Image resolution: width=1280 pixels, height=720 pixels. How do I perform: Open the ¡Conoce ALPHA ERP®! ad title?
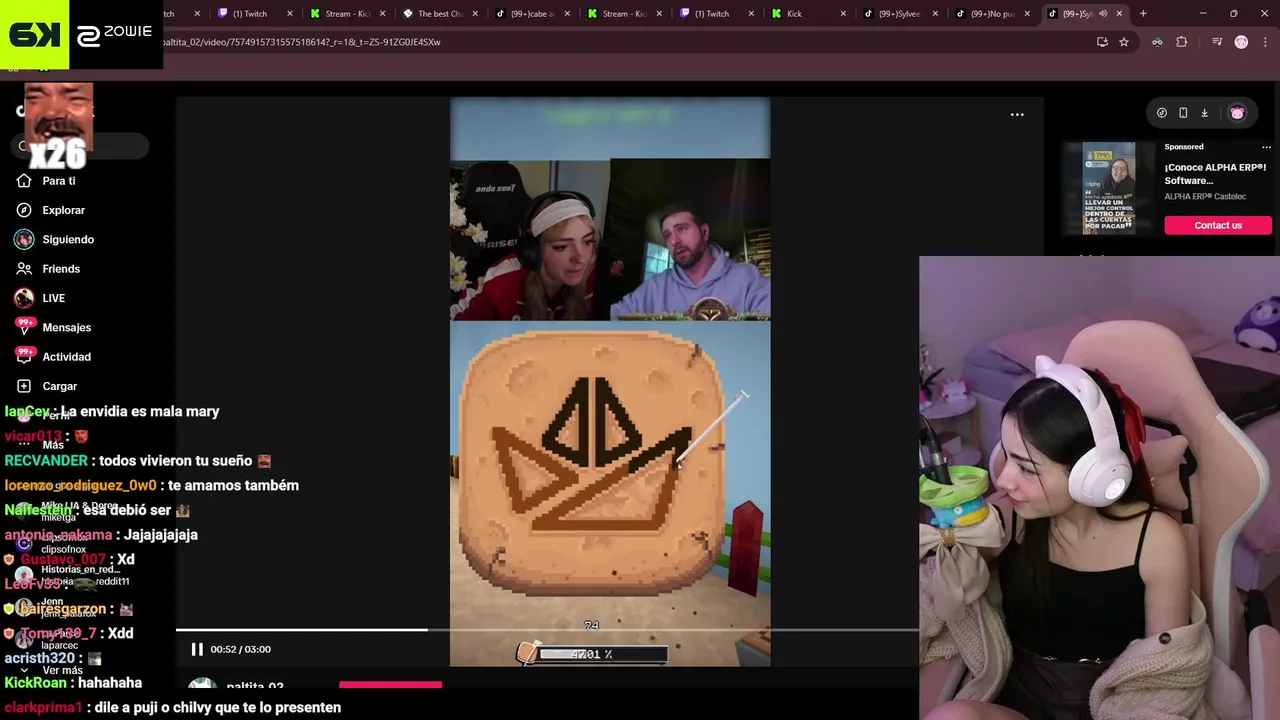click(1215, 174)
